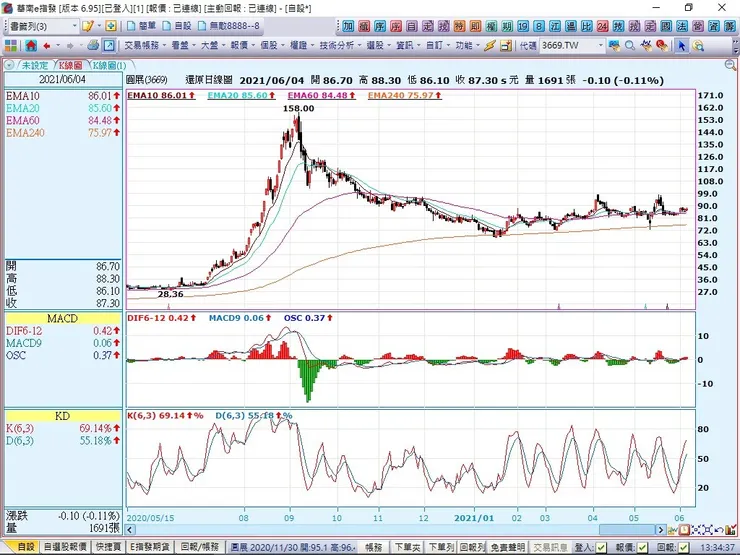This screenshot has height=555, width=740.
Task: Click the '法' toolbar icon
Action: click(682, 26)
